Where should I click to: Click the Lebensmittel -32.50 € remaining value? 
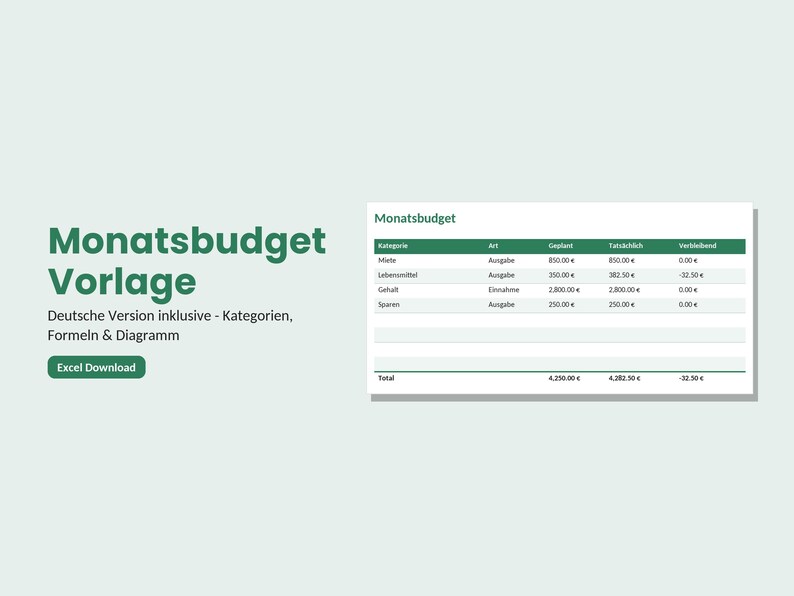691,275
